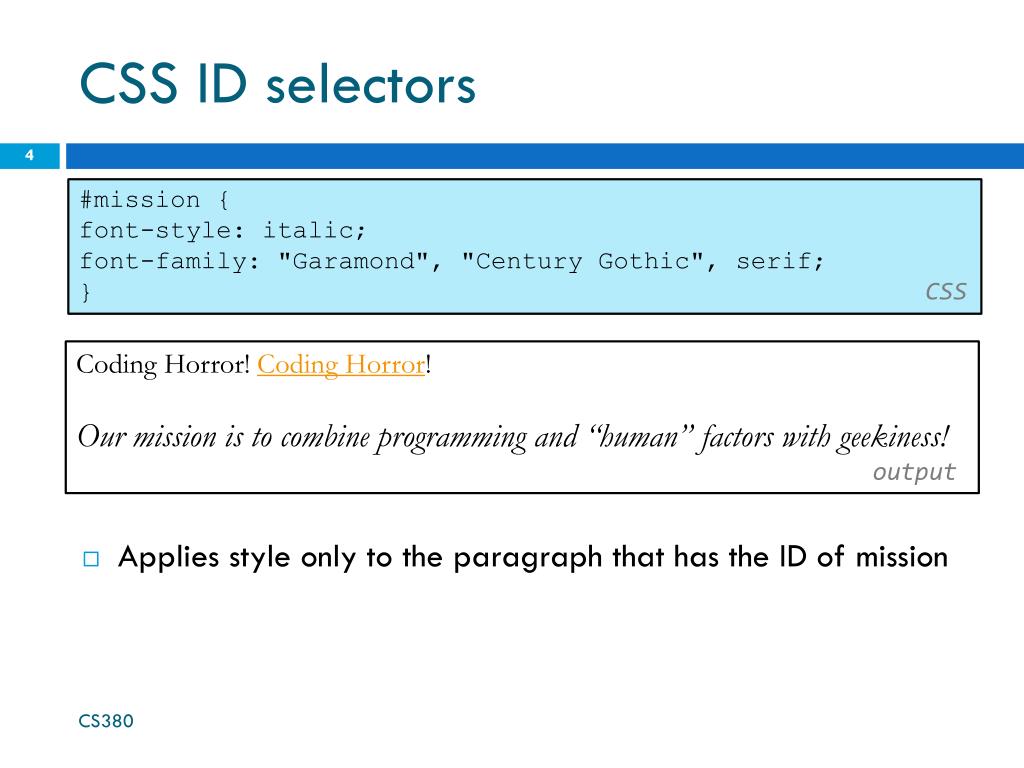Click the word selectors in the title
This screenshot has width=1024, height=768.
pos(371,86)
